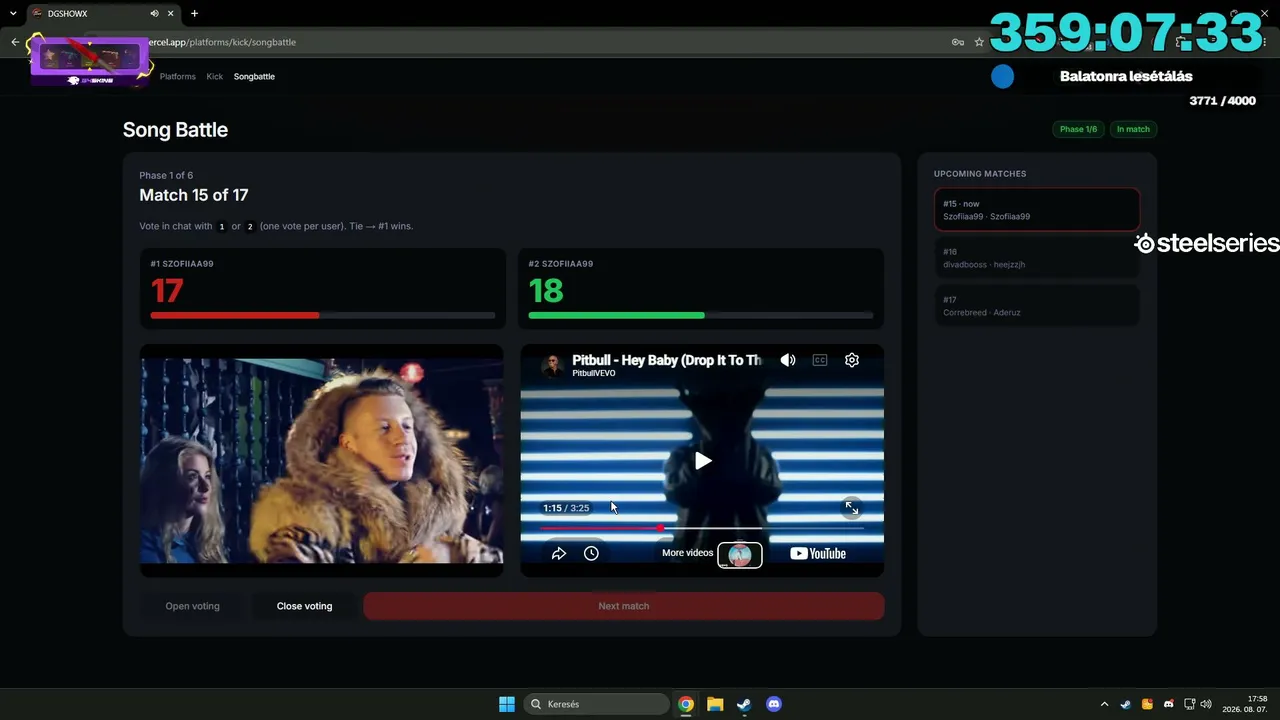Click #1 SZOFIIAA99 vote count 17
Screen dimensions: 1280x720
167,291
